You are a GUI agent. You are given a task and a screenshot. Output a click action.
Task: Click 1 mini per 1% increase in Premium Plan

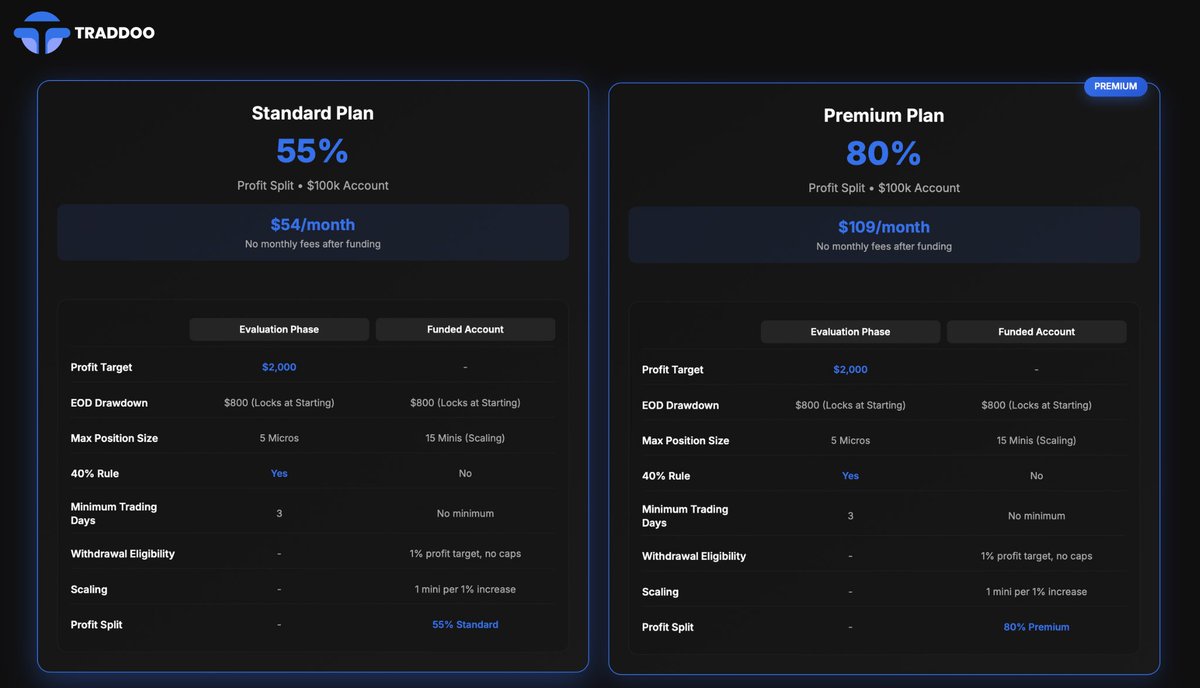(x=1036, y=591)
